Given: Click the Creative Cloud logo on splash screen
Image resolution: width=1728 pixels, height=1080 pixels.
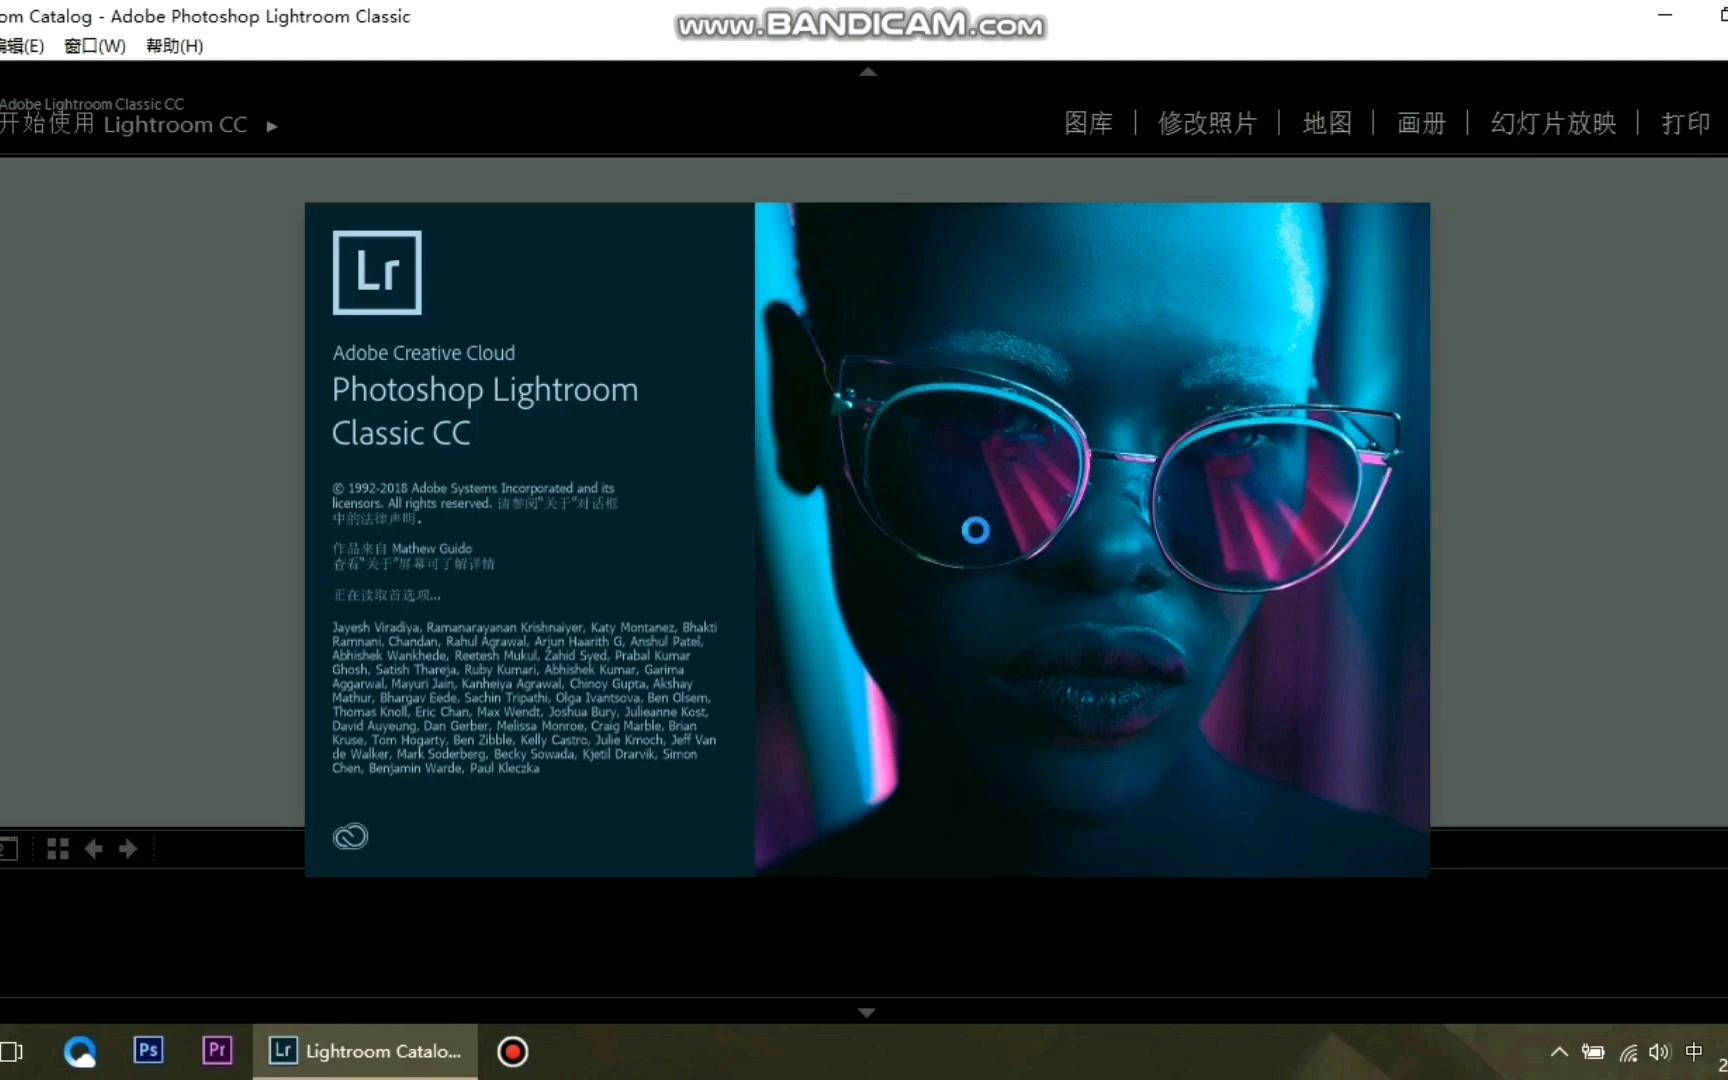Looking at the screenshot, I should pyautogui.click(x=350, y=837).
